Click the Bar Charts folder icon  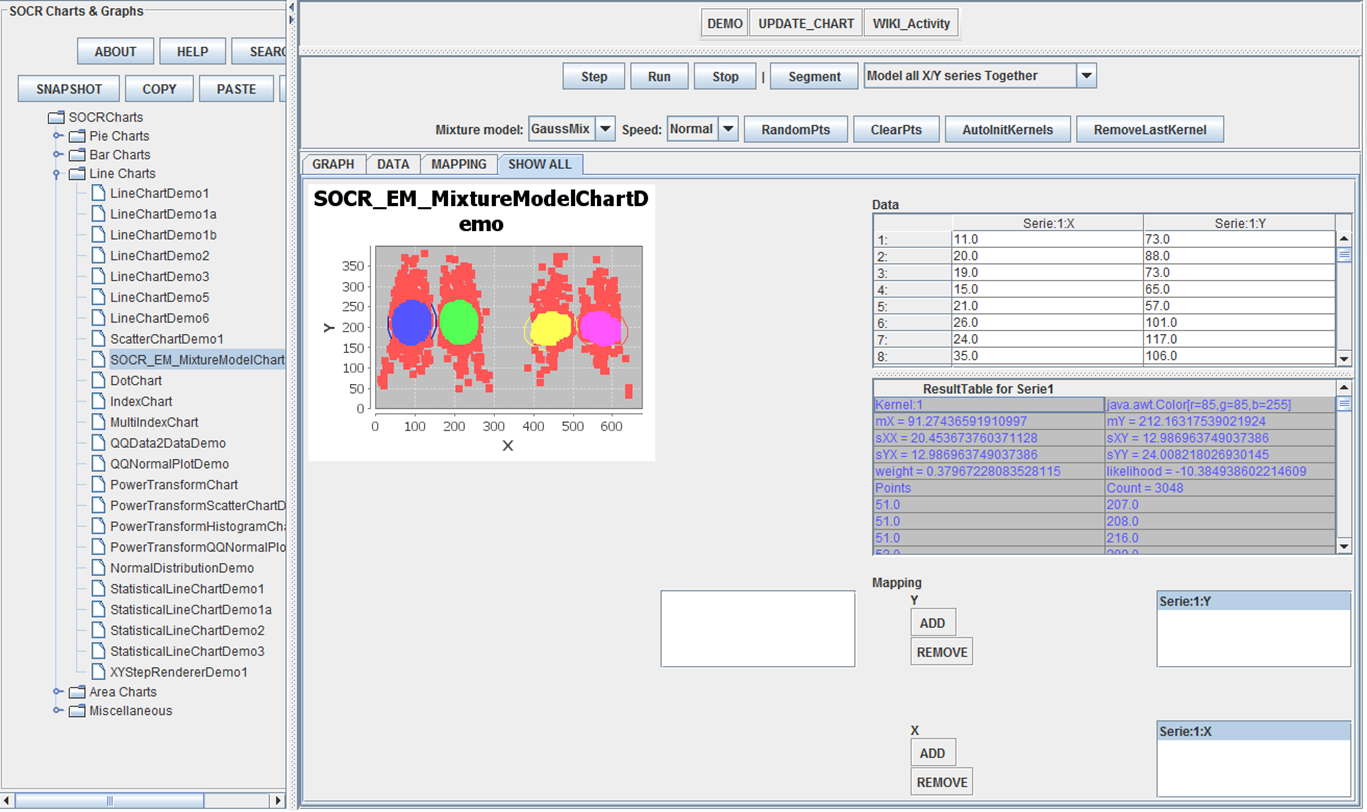77,155
